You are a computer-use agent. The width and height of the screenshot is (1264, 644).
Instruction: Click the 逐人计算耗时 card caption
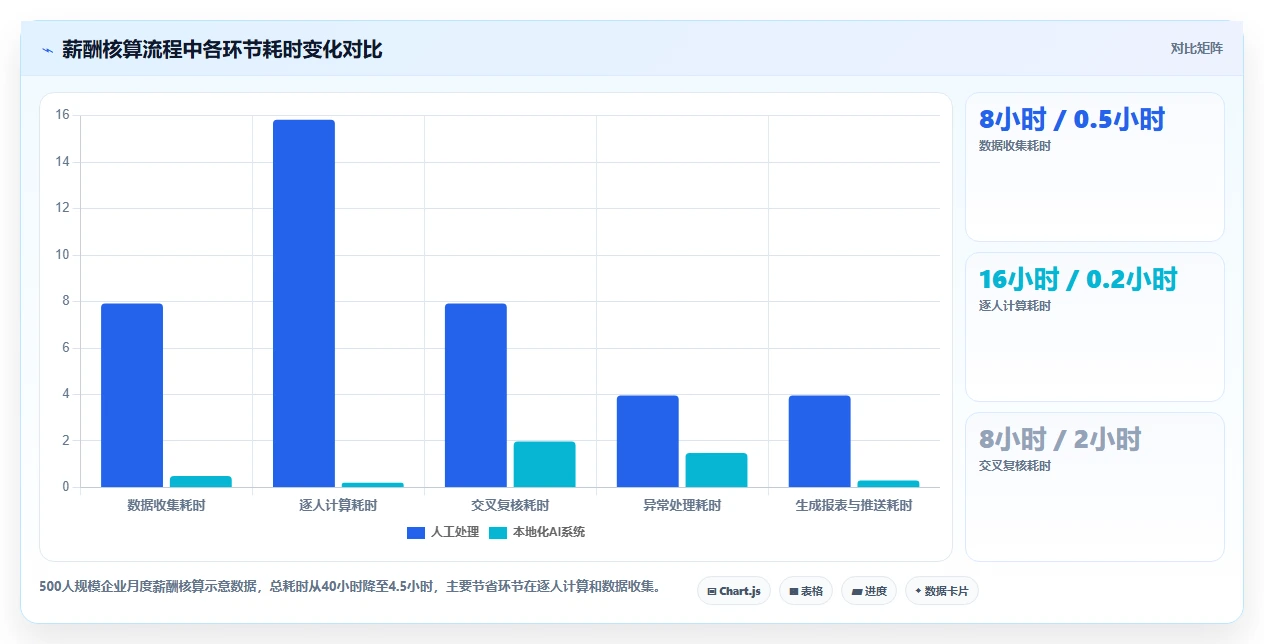point(1015,306)
